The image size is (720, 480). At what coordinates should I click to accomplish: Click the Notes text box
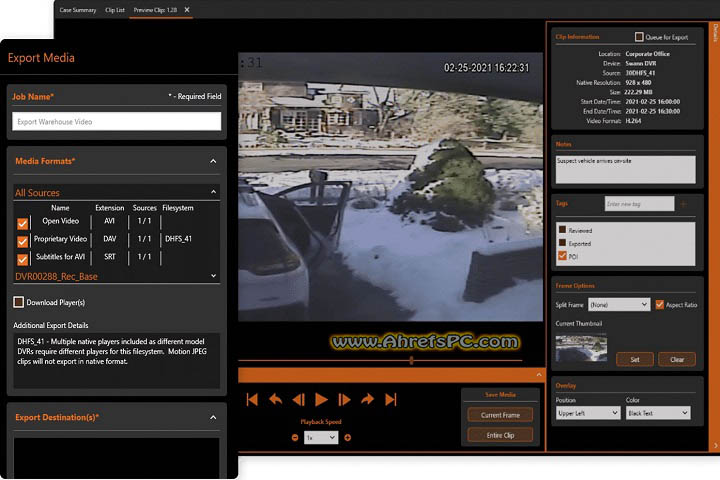(625, 169)
